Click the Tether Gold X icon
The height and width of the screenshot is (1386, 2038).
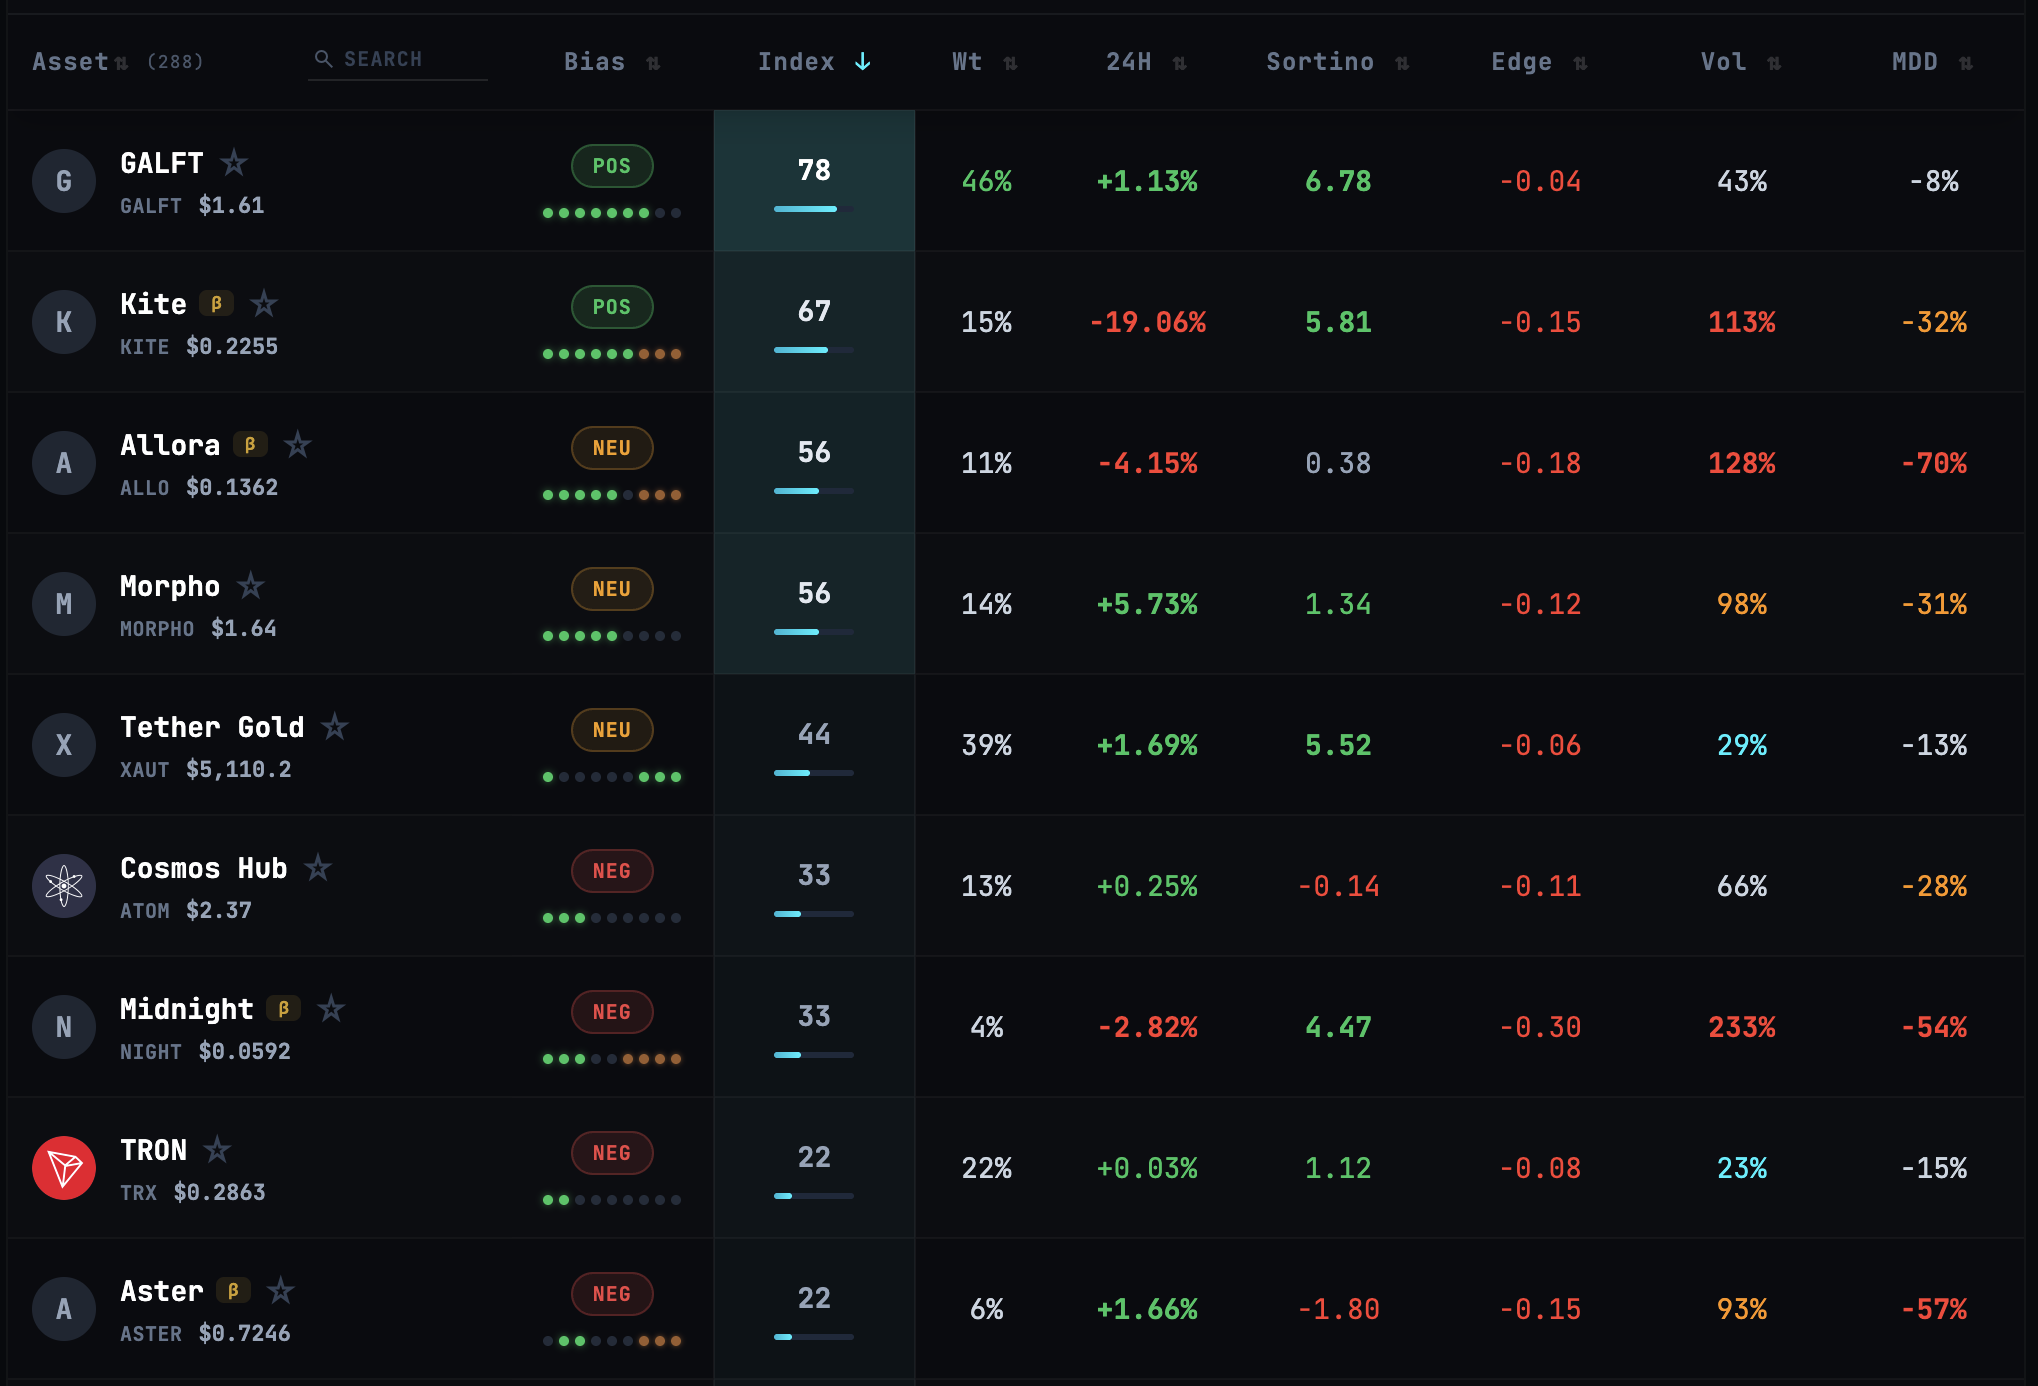pos(64,745)
